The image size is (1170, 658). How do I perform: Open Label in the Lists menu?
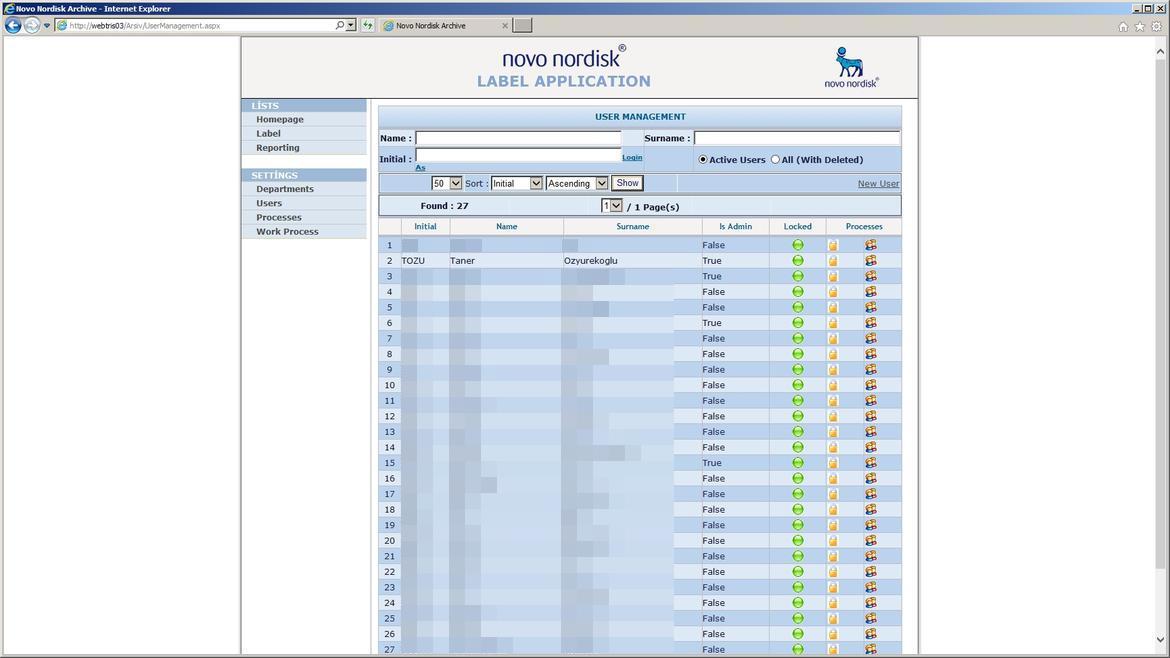pyautogui.click(x=269, y=134)
